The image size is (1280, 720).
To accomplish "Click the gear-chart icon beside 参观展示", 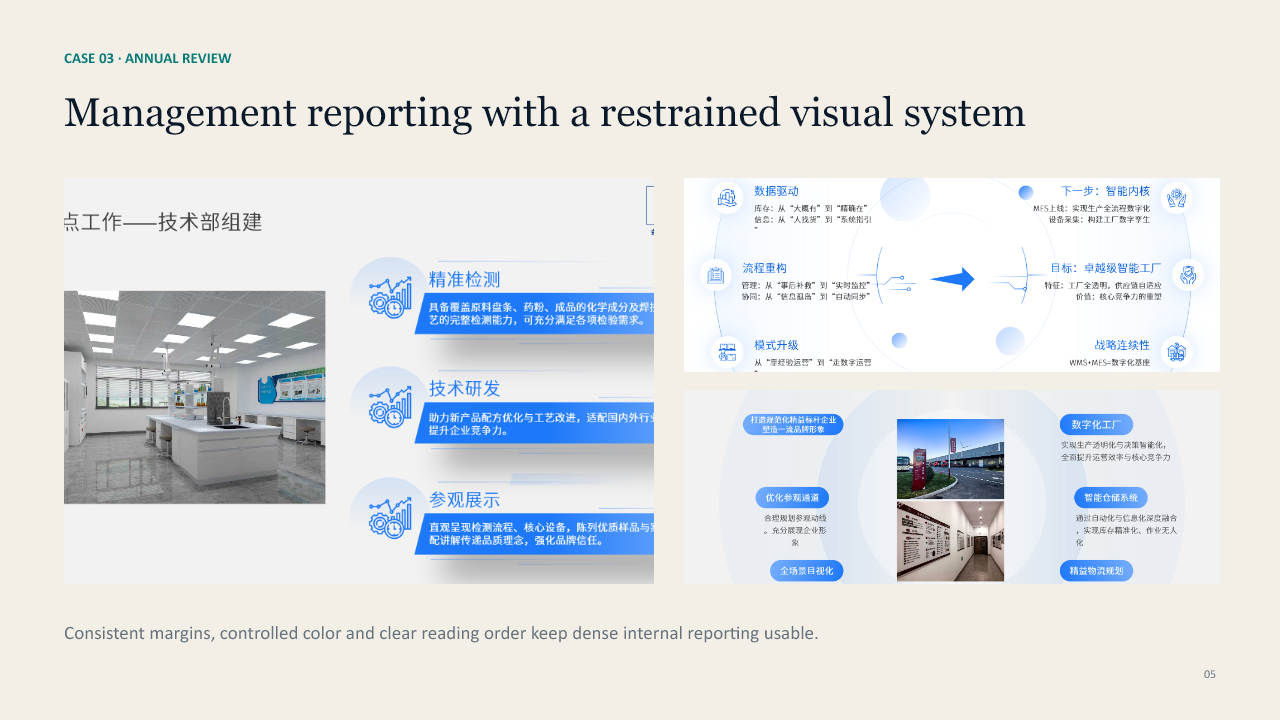I will coord(390,516).
